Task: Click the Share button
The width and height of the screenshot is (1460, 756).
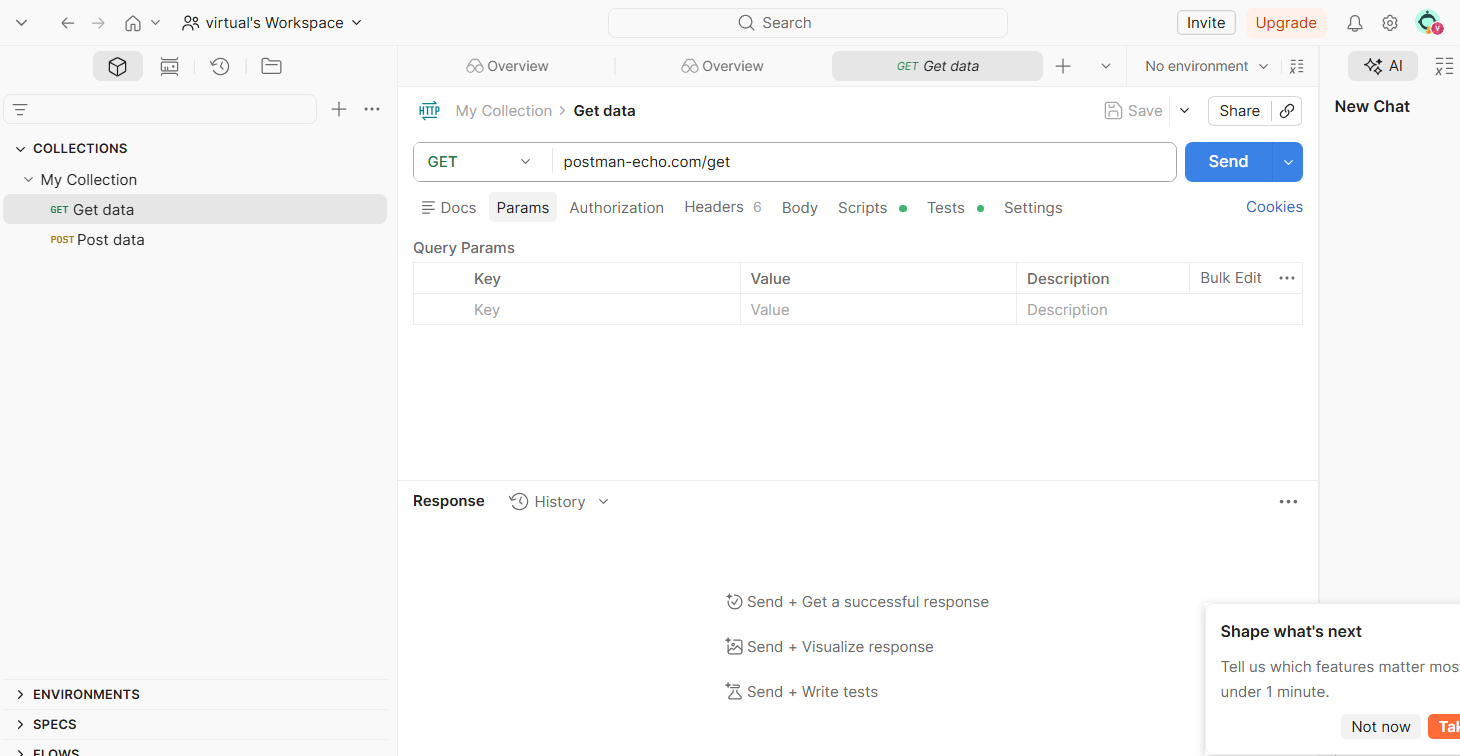Action: click(1240, 111)
